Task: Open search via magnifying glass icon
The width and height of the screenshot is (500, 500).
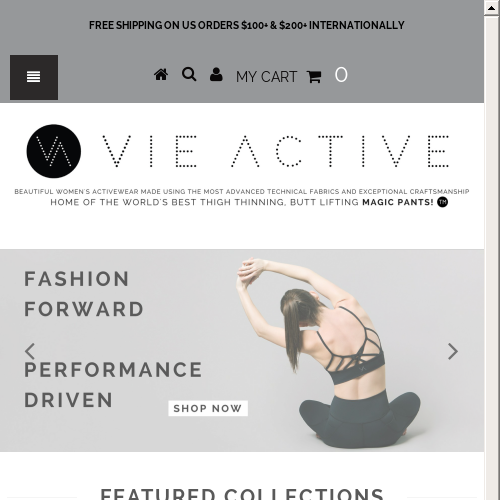Action: (189, 74)
